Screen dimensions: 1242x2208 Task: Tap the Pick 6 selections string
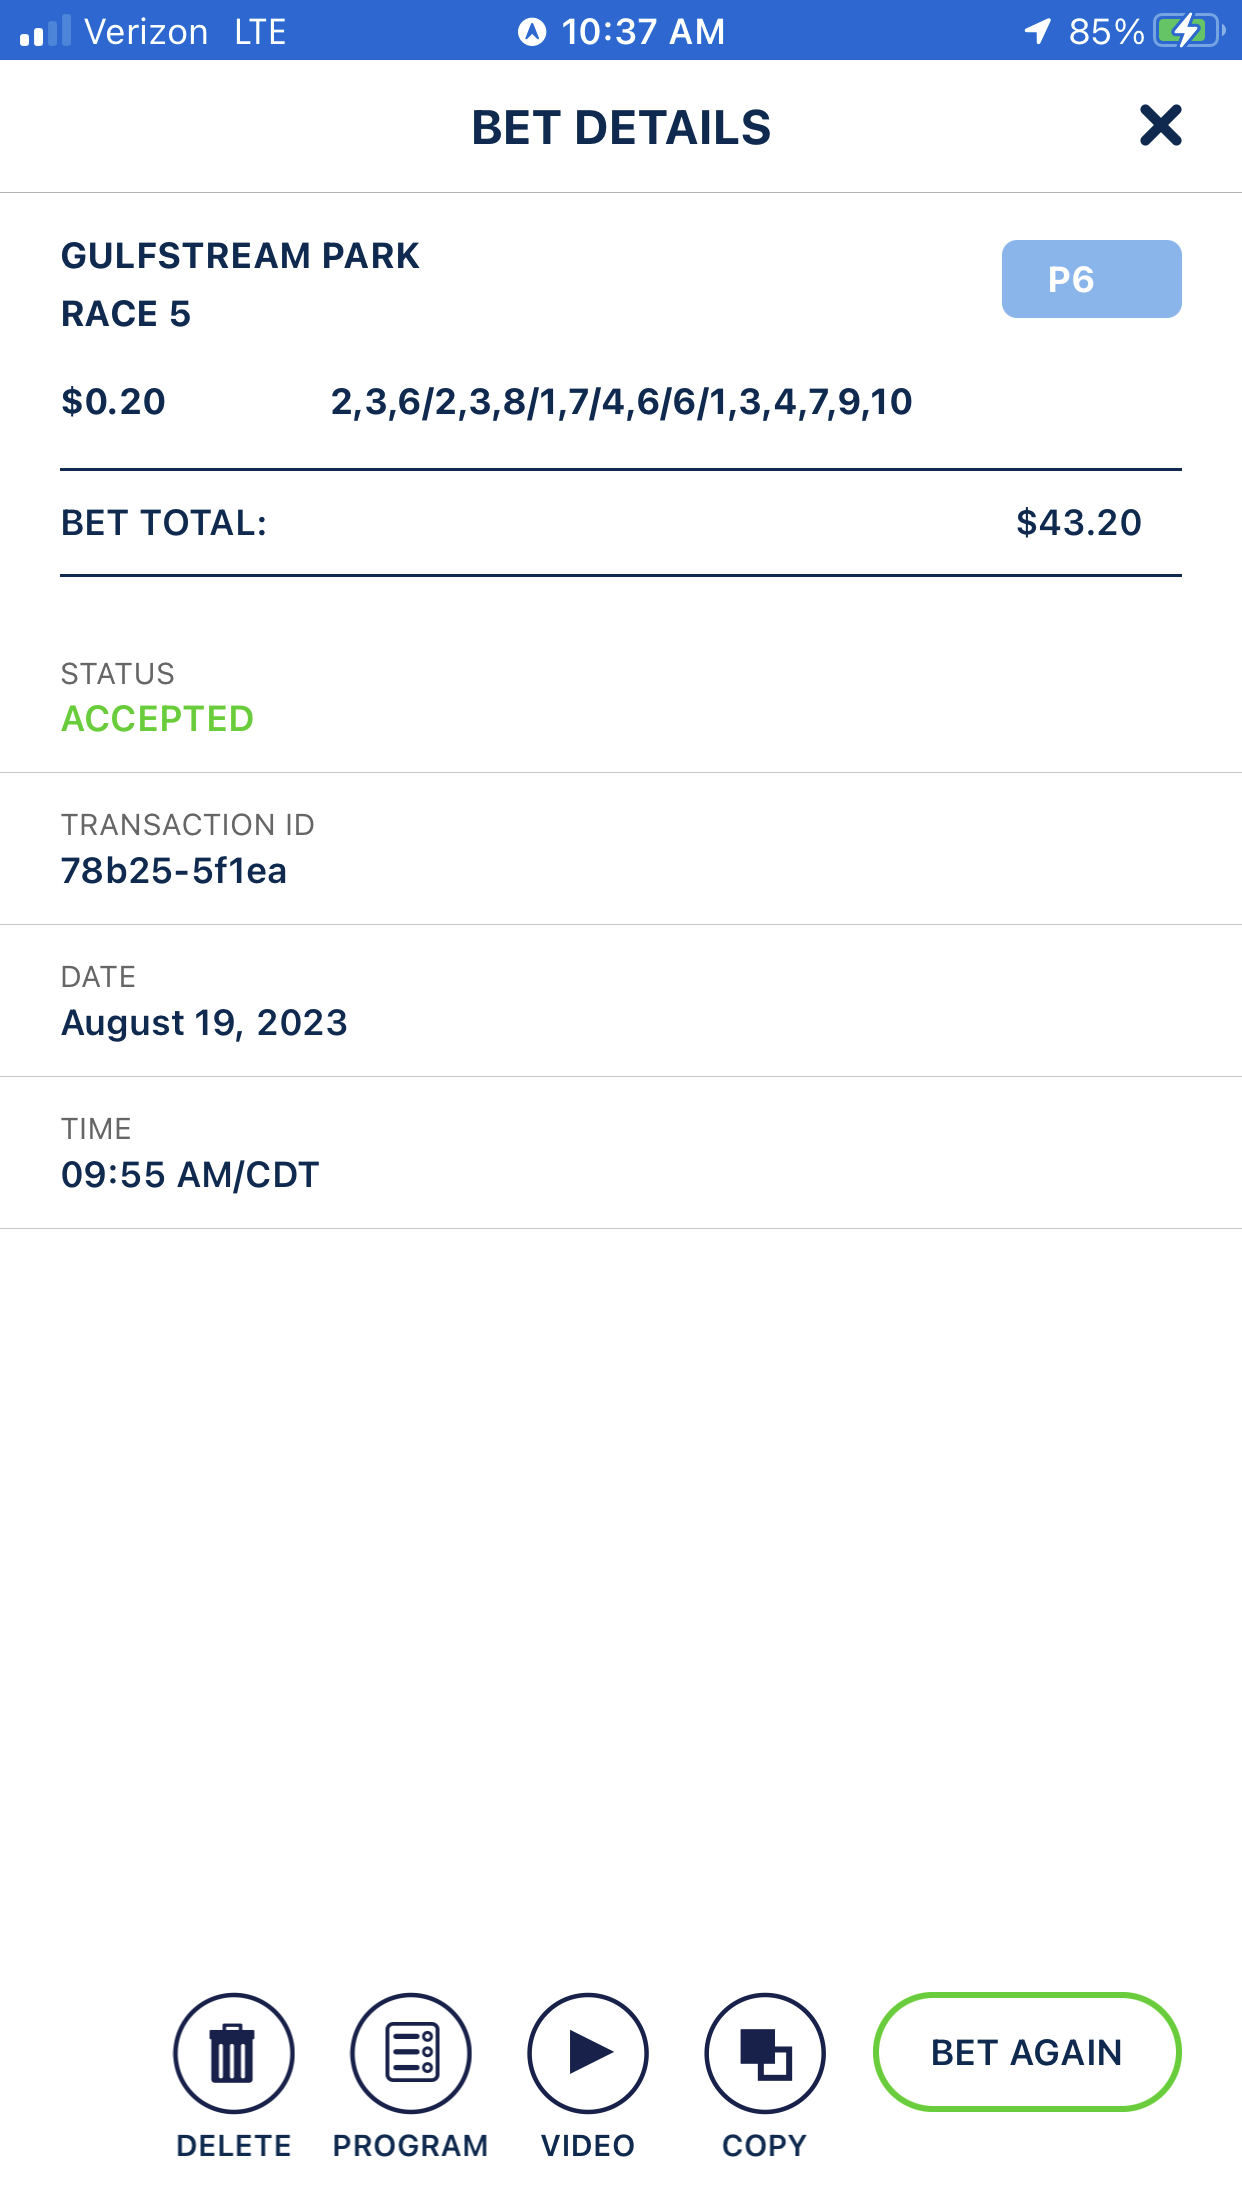[621, 402]
